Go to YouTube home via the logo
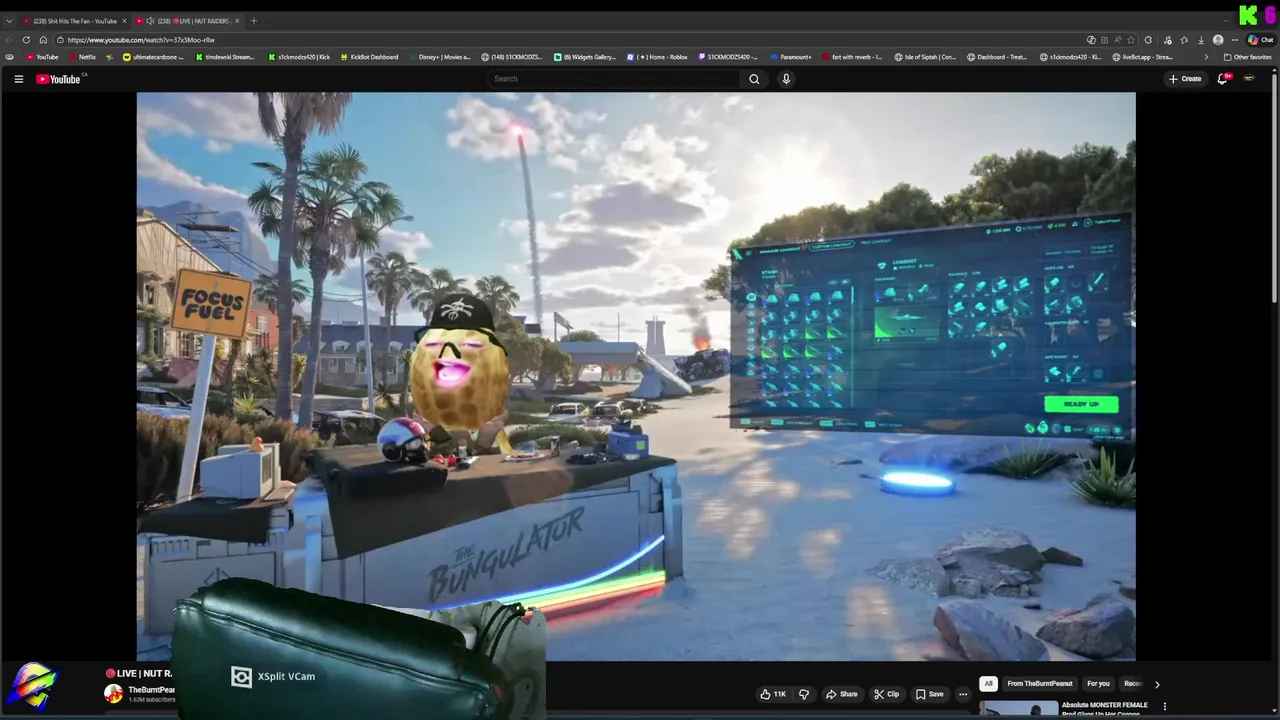The height and width of the screenshot is (720, 1280). click(x=58, y=79)
